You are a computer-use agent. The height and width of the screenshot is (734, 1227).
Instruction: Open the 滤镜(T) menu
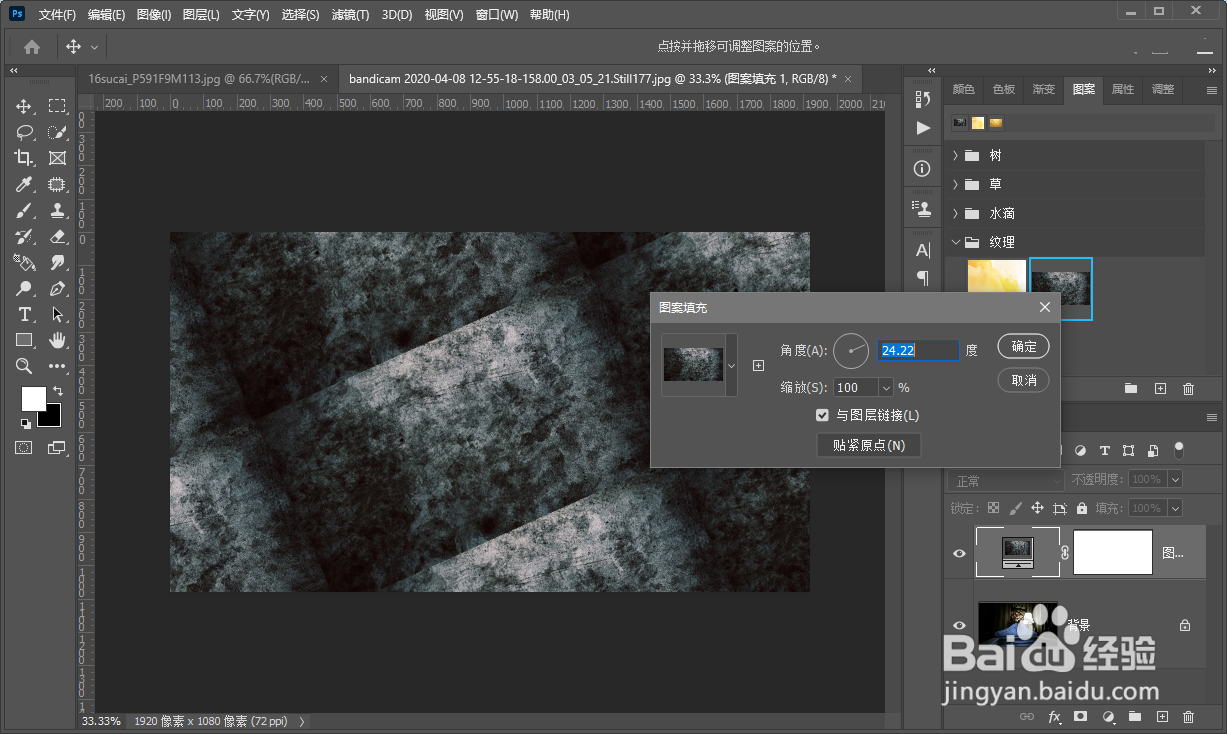point(350,15)
